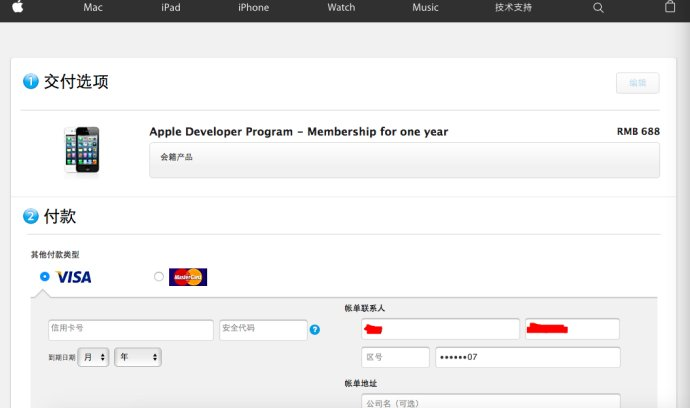The width and height of the screenshot is (690, 408).
Task: Click the first redacted billing contact name field
Action: (440, 329)
